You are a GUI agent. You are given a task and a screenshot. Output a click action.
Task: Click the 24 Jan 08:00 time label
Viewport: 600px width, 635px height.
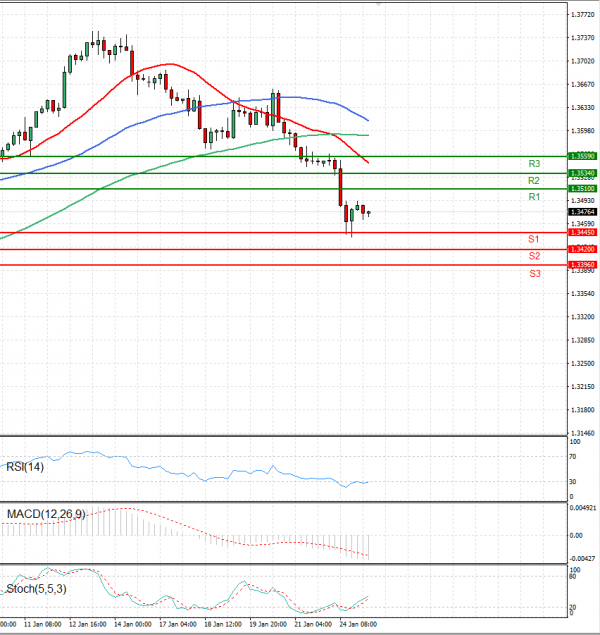tap(358, 624)
